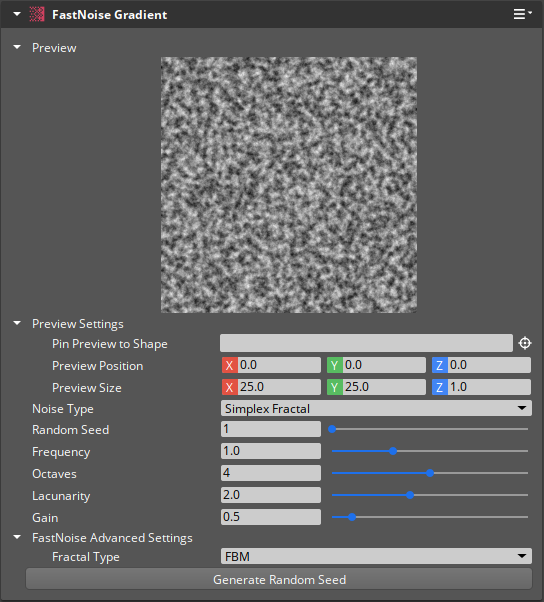The width and height of the screenshot is (544, 602).
Task: Open the Fractal Type dropdown
Action: 376,556
